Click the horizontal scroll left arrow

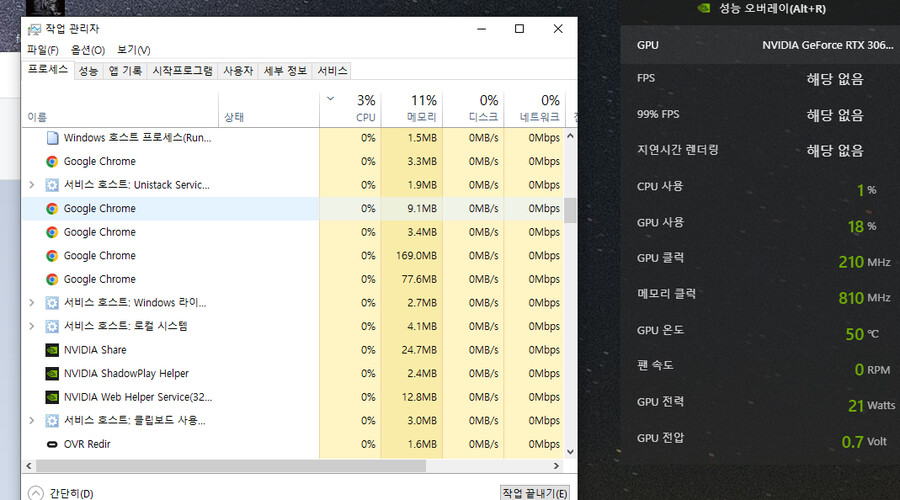[29, 466]
